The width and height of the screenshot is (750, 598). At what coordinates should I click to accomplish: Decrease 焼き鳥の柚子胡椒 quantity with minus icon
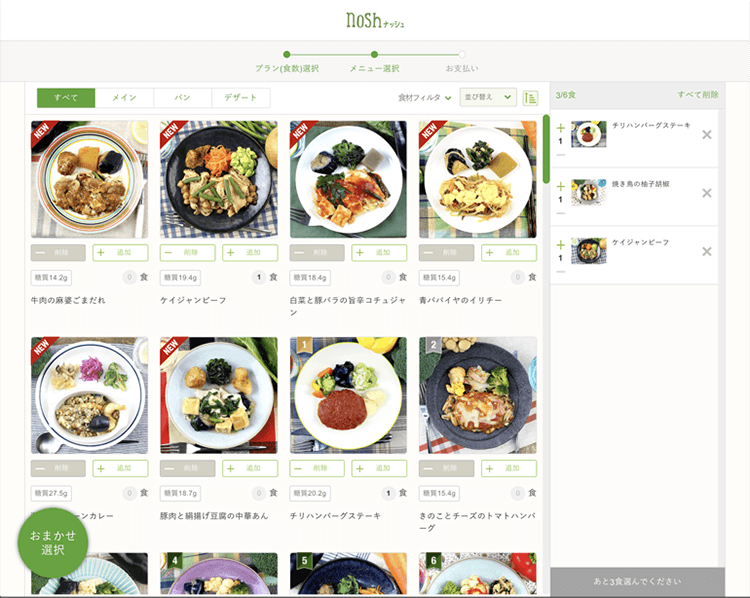point(561,213)
